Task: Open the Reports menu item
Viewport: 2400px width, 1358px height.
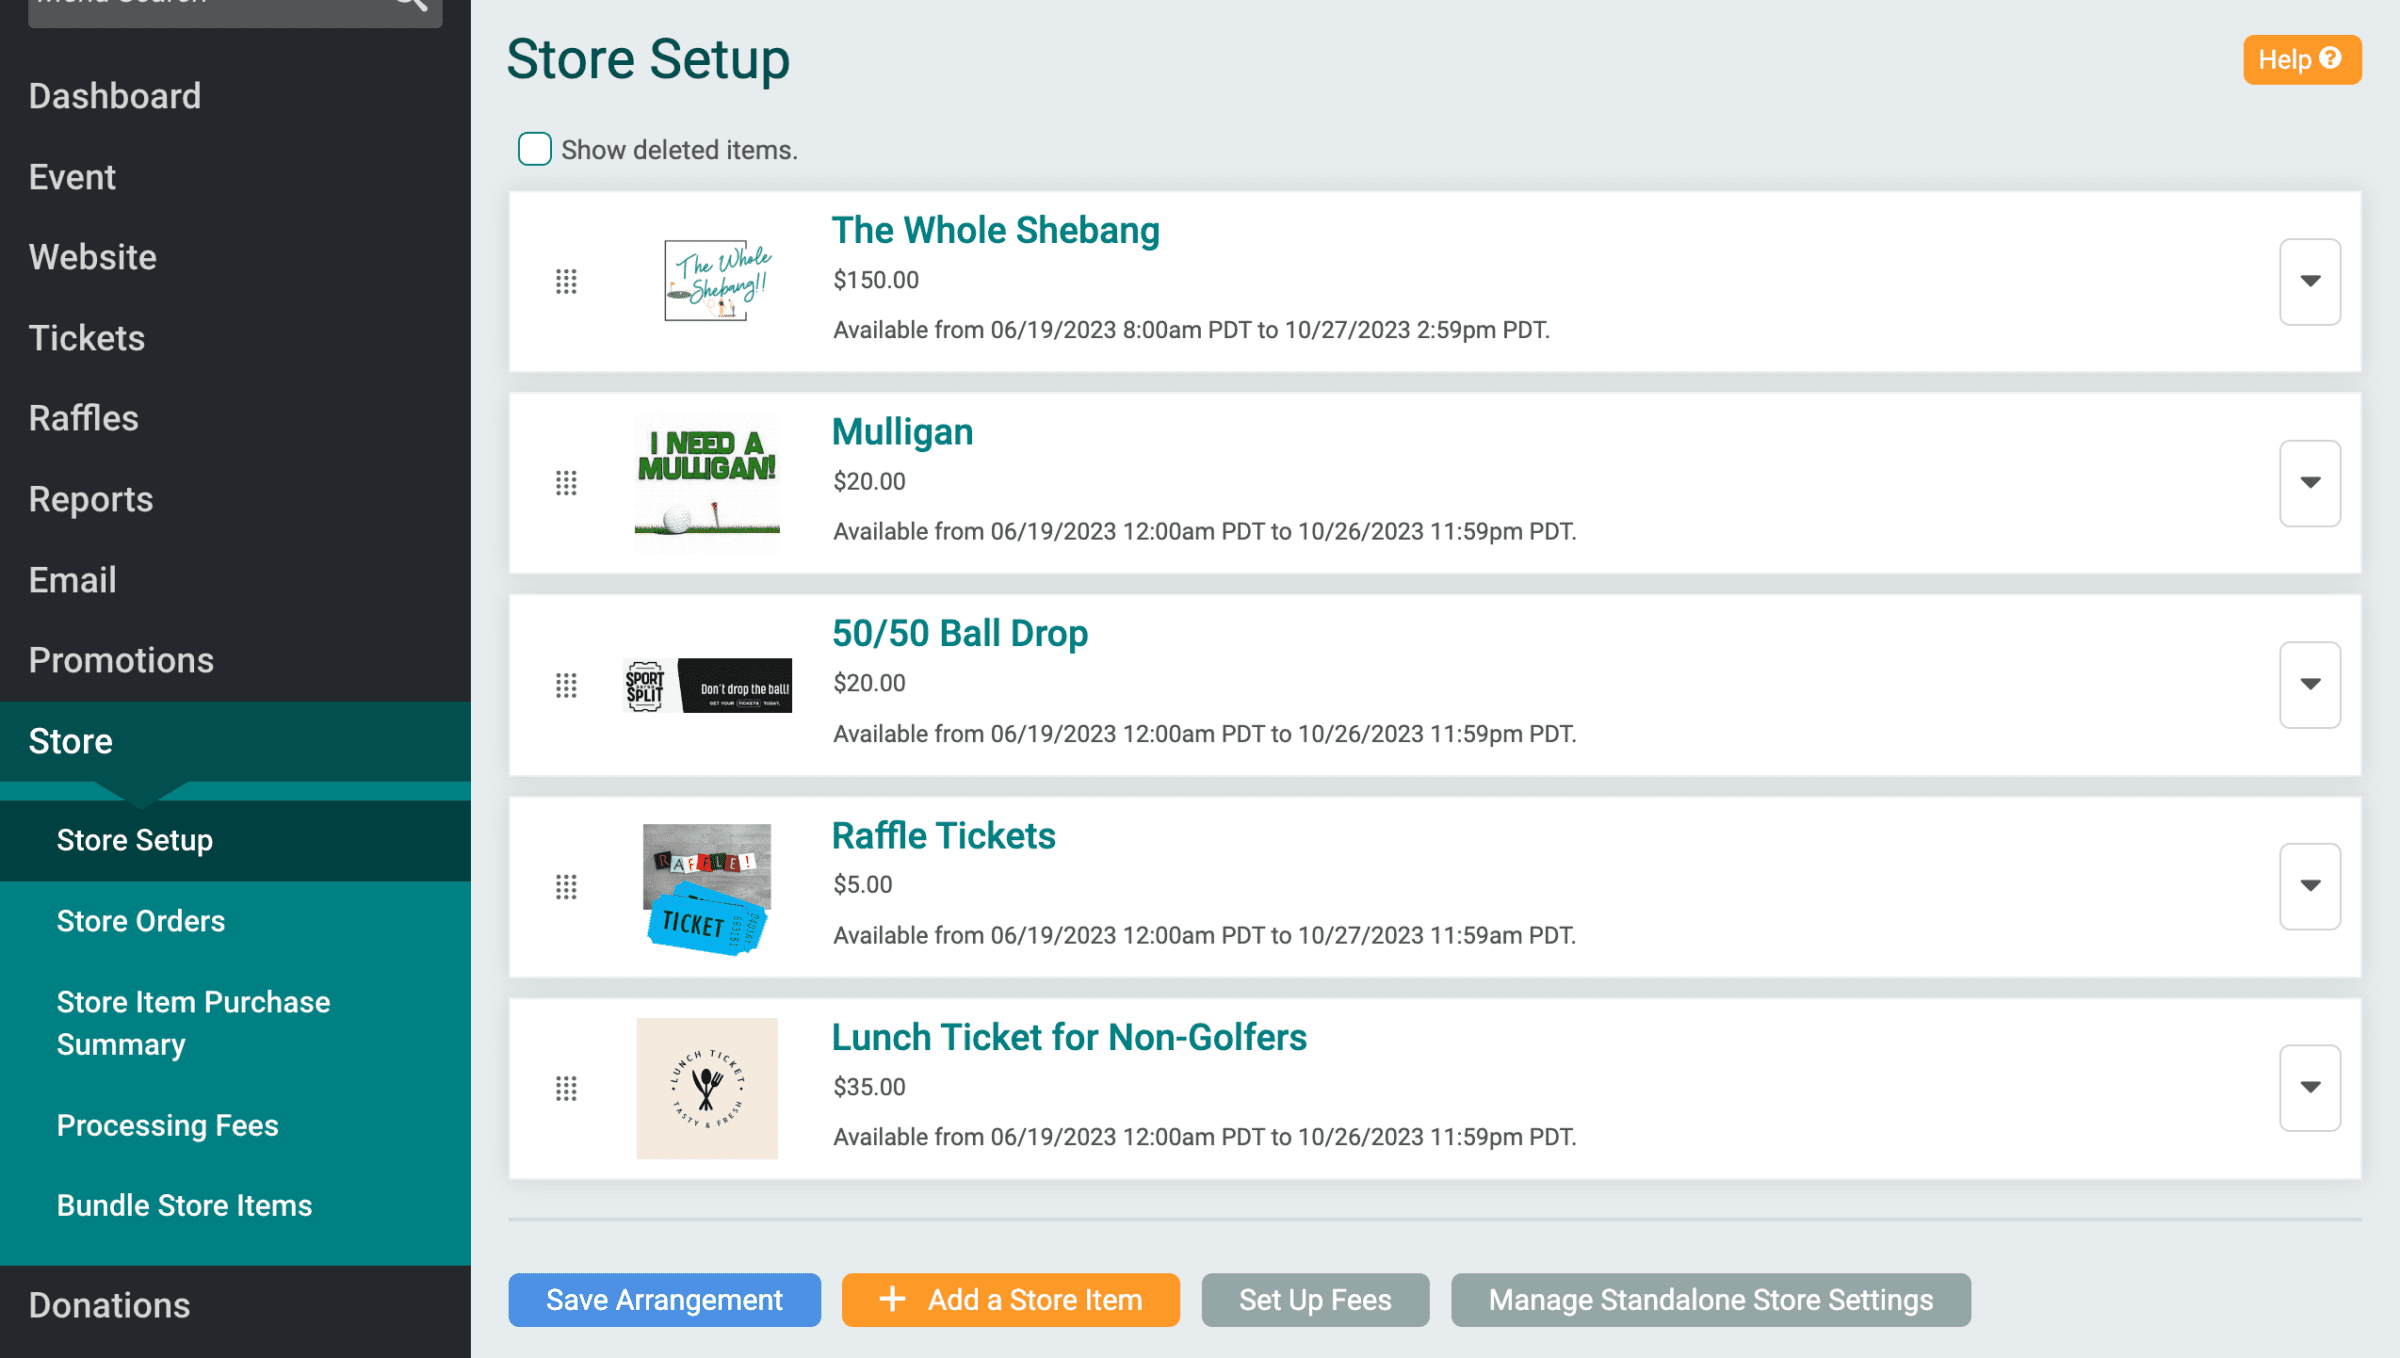Action: [x=90, y=498]
